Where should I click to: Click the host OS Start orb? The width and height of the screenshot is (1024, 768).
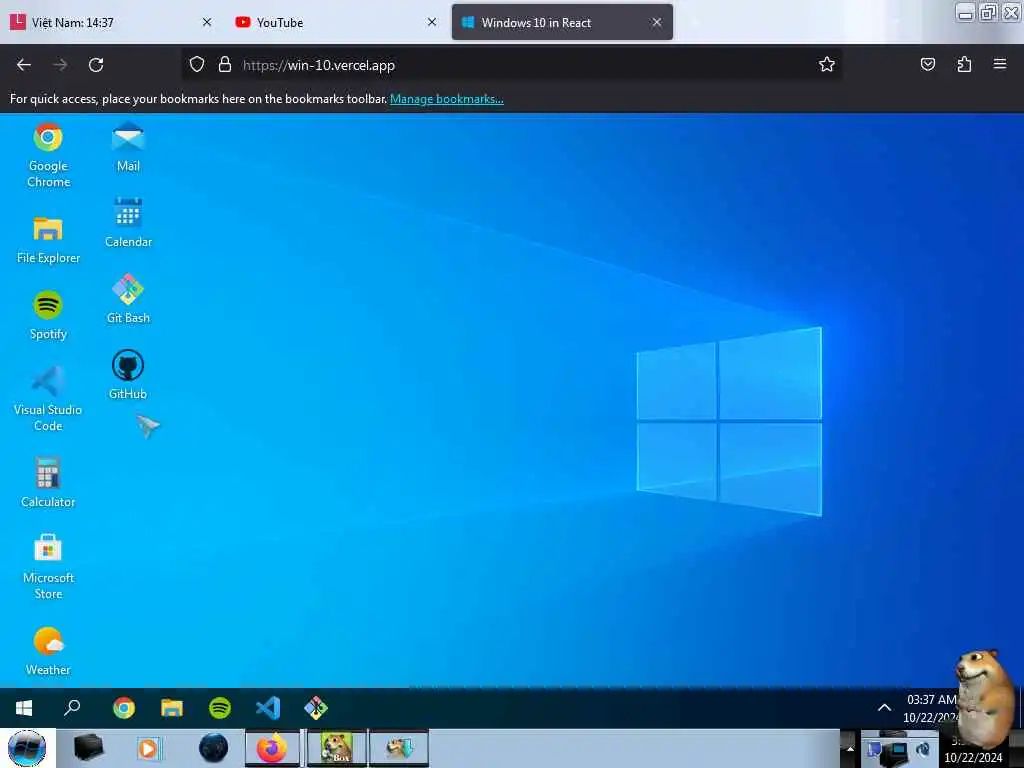pyautogui.click(x=27, y=748)
